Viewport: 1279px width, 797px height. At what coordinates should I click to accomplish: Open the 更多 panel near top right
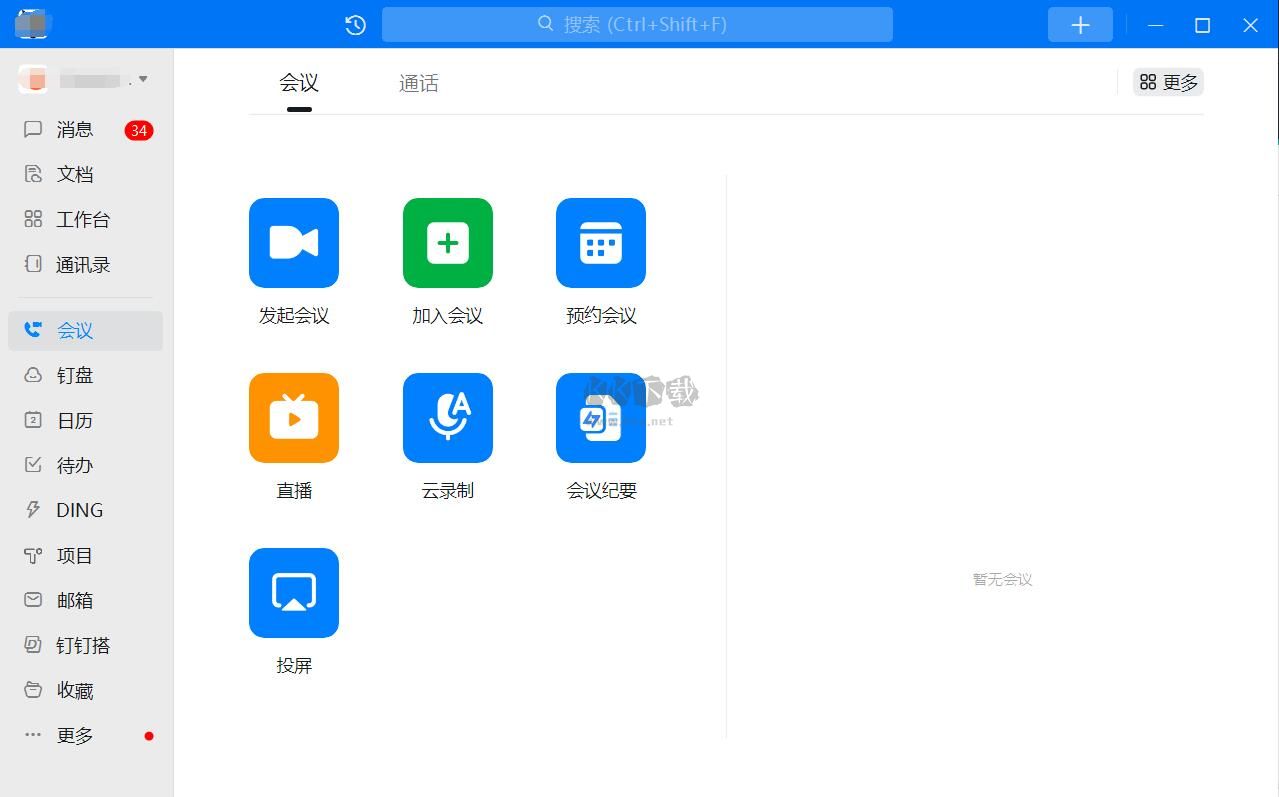coord(1167,82)
